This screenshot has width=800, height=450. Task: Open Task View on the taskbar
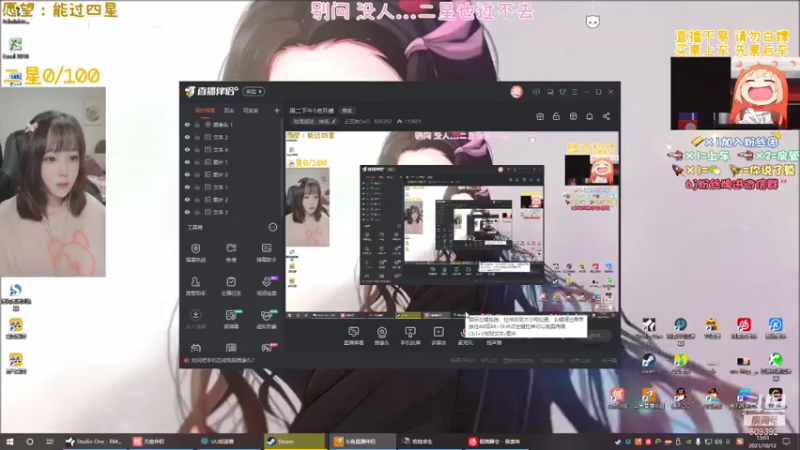[49, 441]
